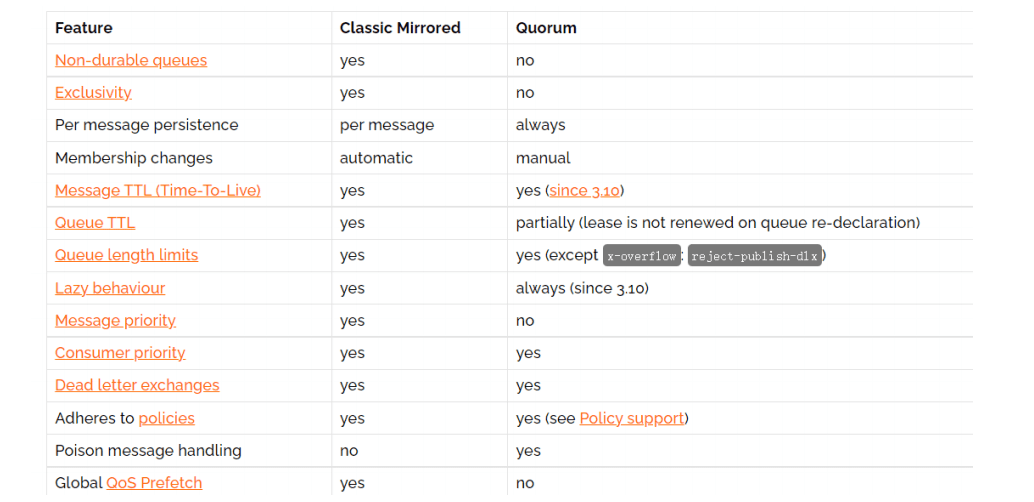Click the policies link
This screenshot has height=502, width=1034.
[166, 418]
